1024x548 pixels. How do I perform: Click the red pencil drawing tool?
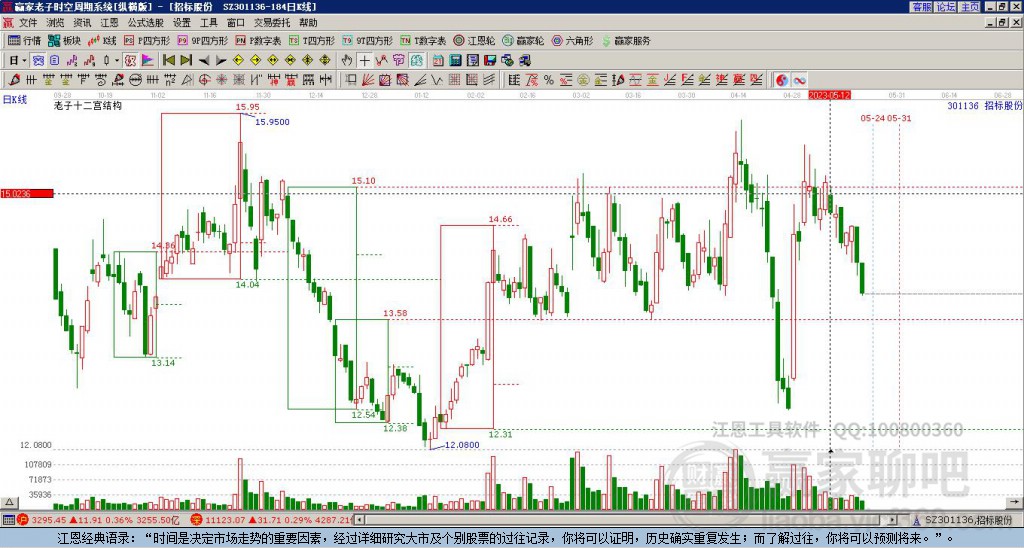pos(14,80)
